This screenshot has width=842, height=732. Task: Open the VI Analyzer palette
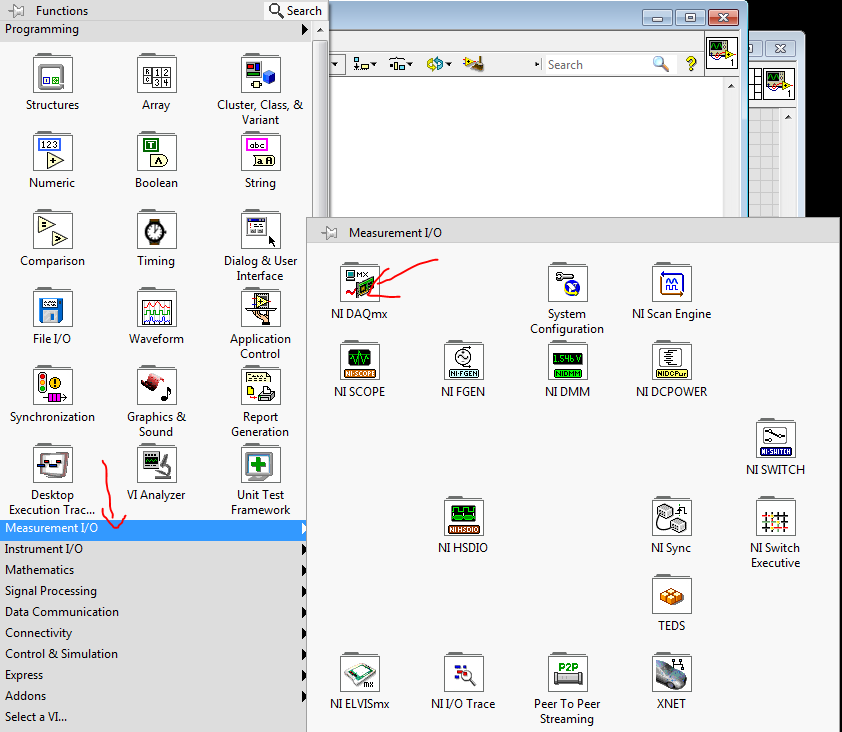(156, 463)
